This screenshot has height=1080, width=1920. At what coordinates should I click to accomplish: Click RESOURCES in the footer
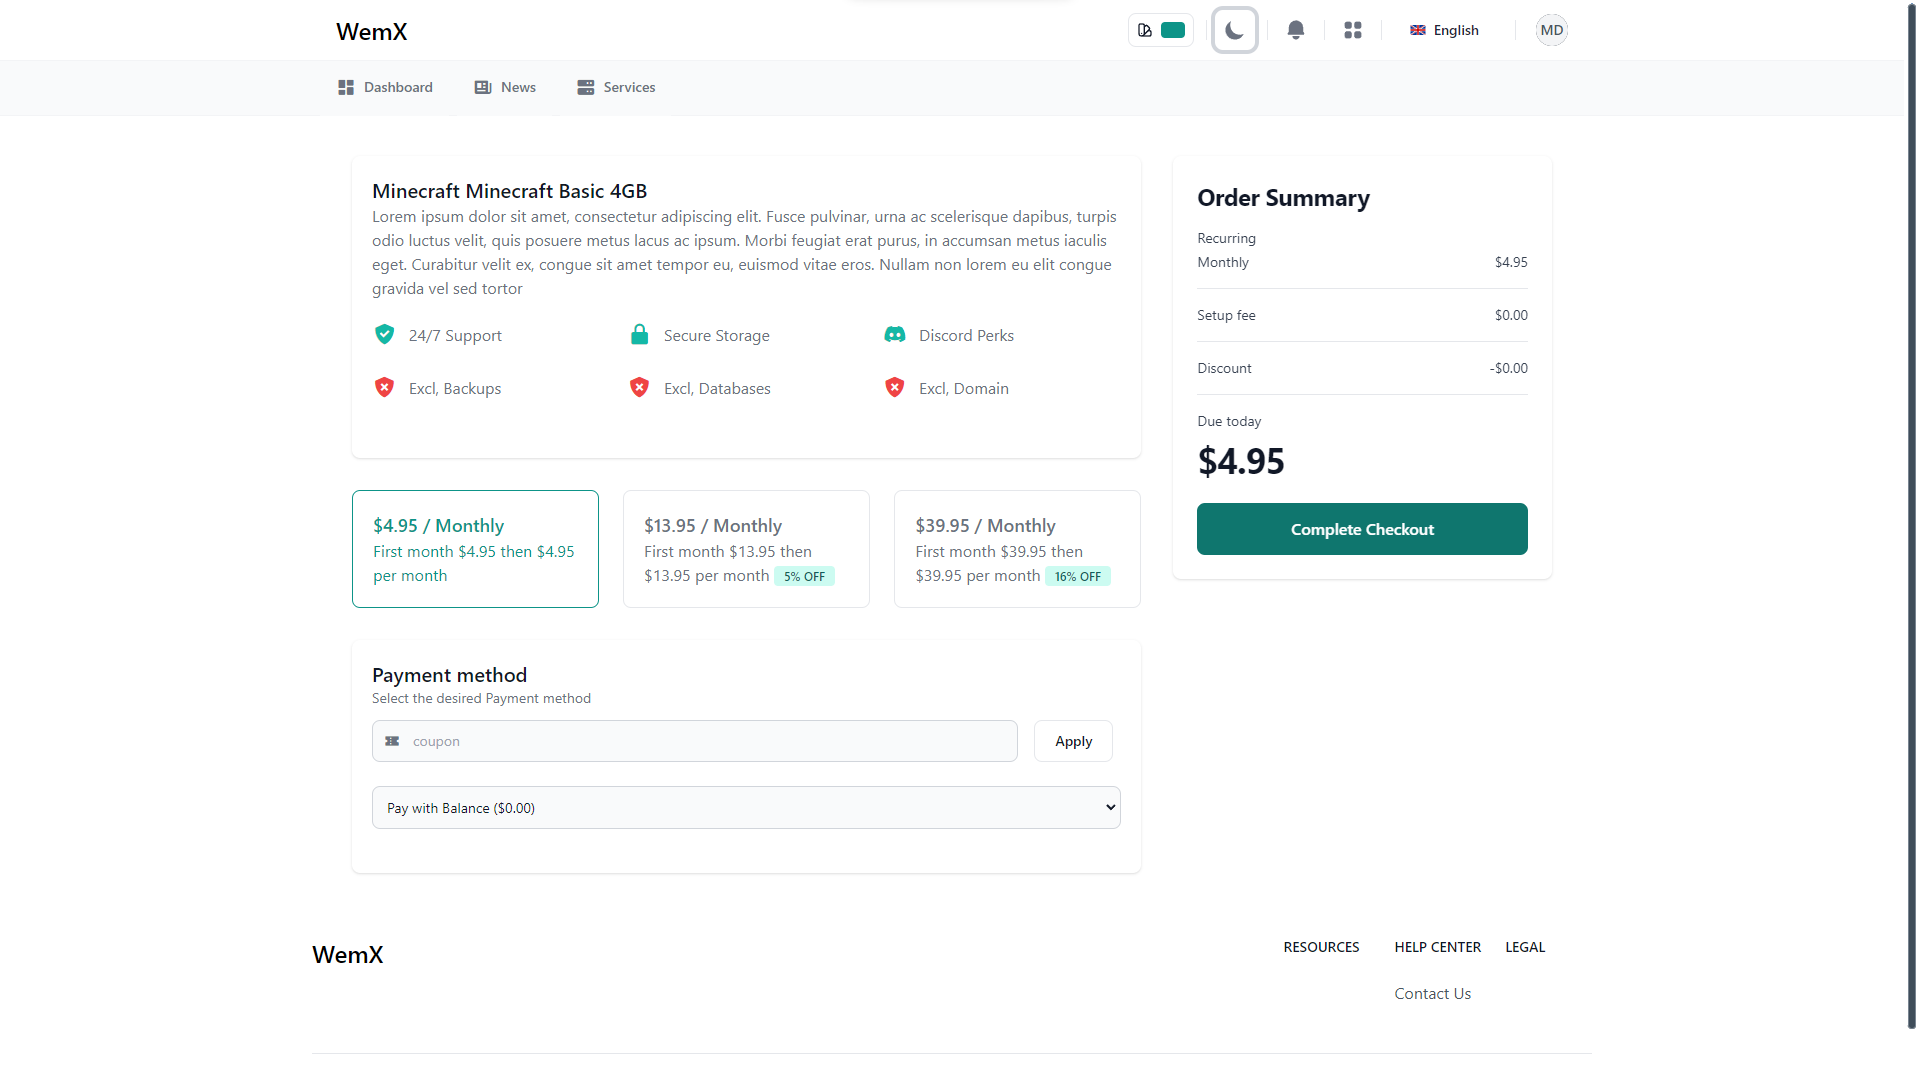(1321, 947)
